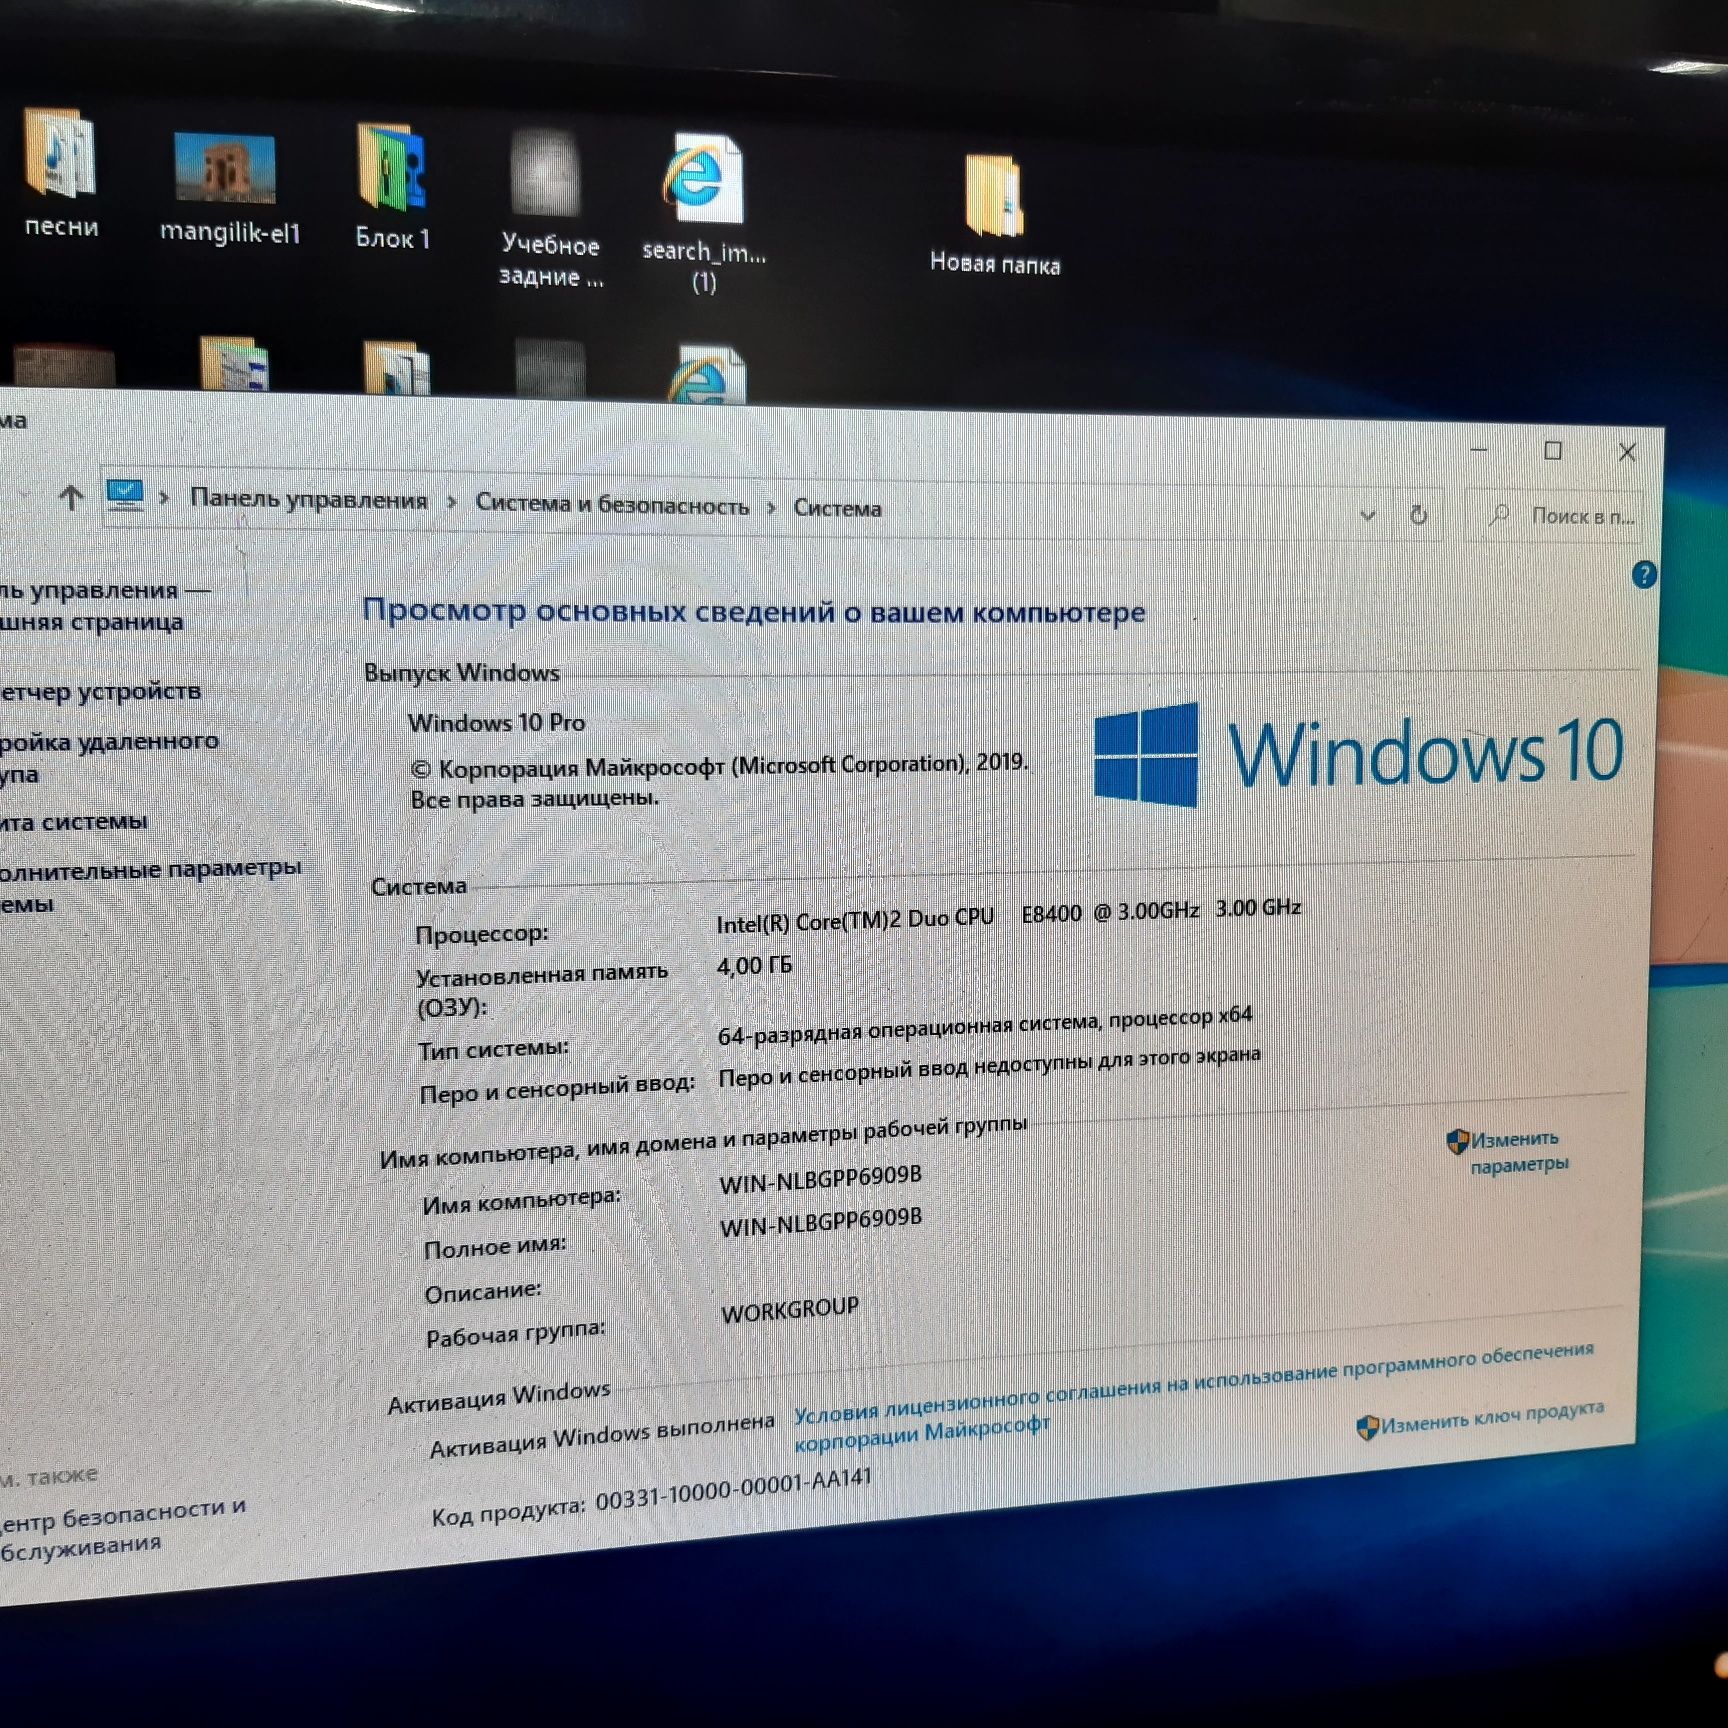Click the full name value next to Полное имя
Image resolution: width=1728 pixels, height=1728 pixels.
(820, 1222)
